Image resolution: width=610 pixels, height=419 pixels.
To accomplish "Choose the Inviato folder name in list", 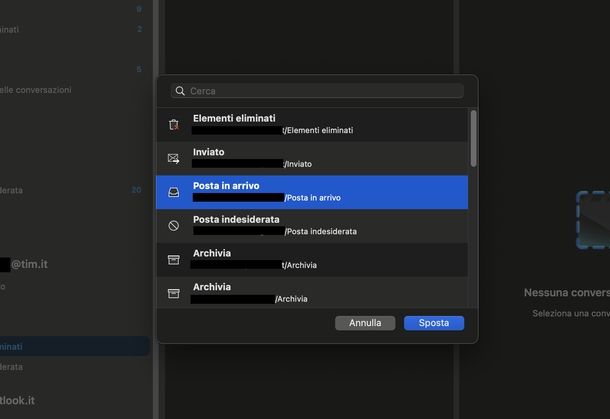I will pos(209,152).
